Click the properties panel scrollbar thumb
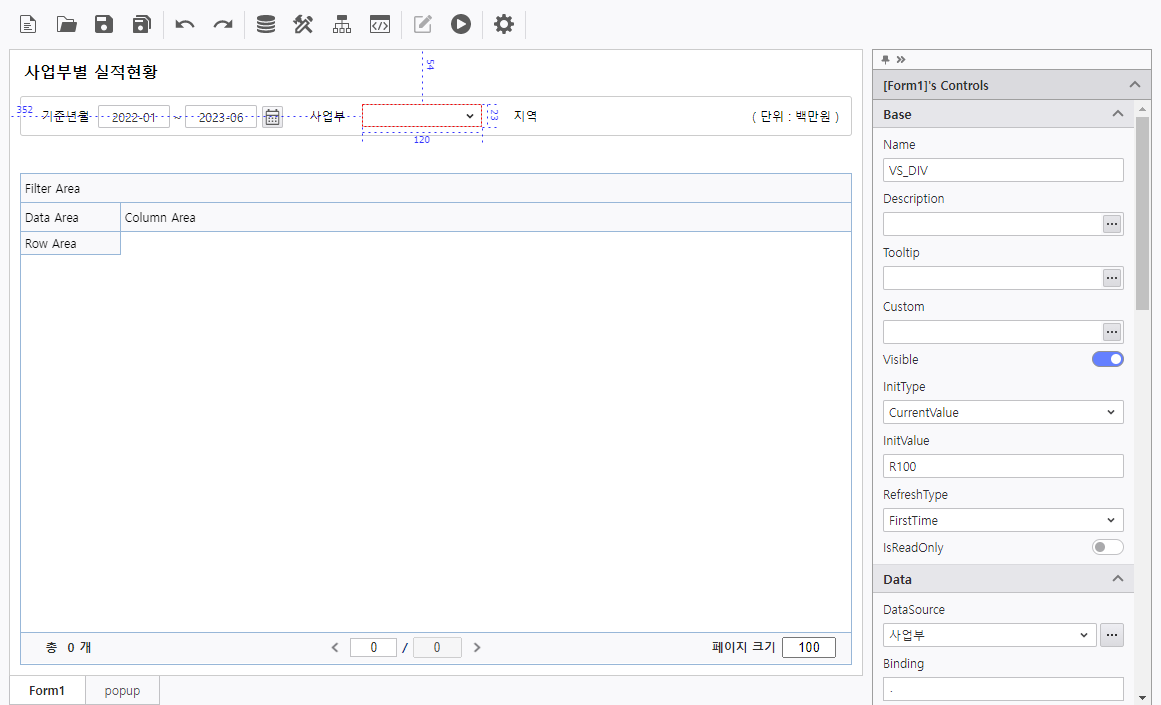 coord(1142,213)
